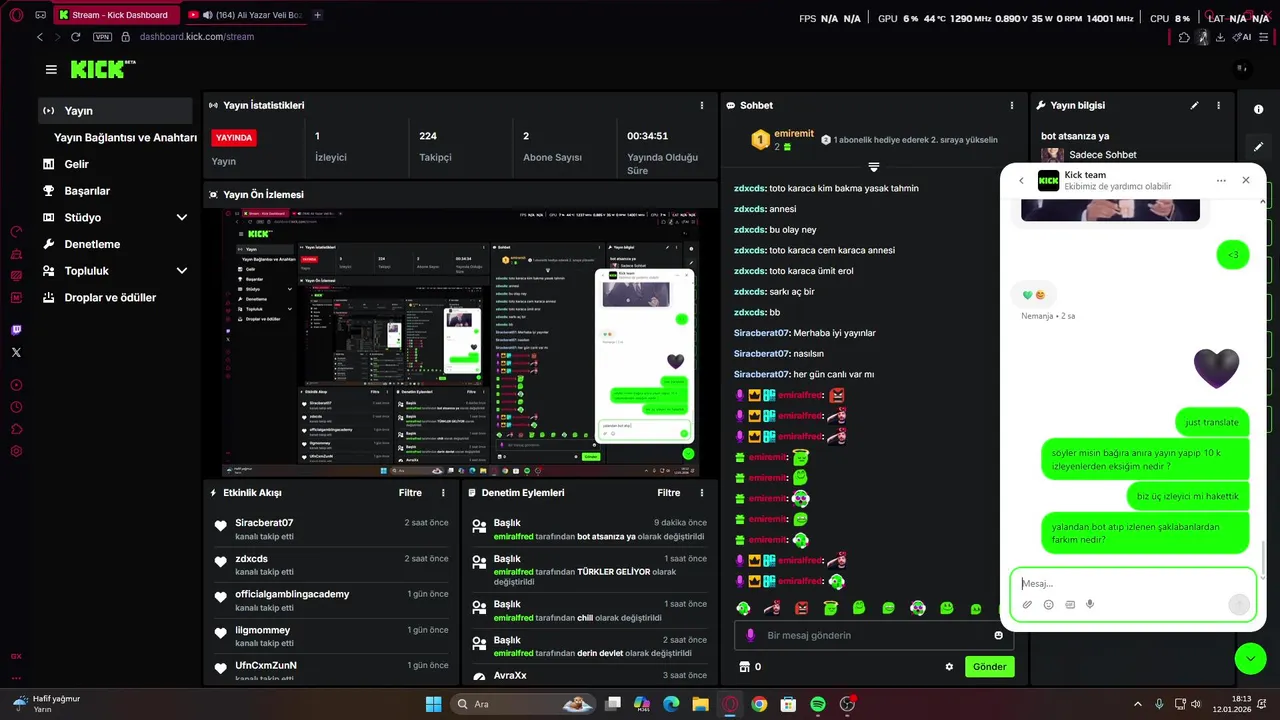Reload the dashboard page
Screen dimensions: 1280x720
point(75,37)
